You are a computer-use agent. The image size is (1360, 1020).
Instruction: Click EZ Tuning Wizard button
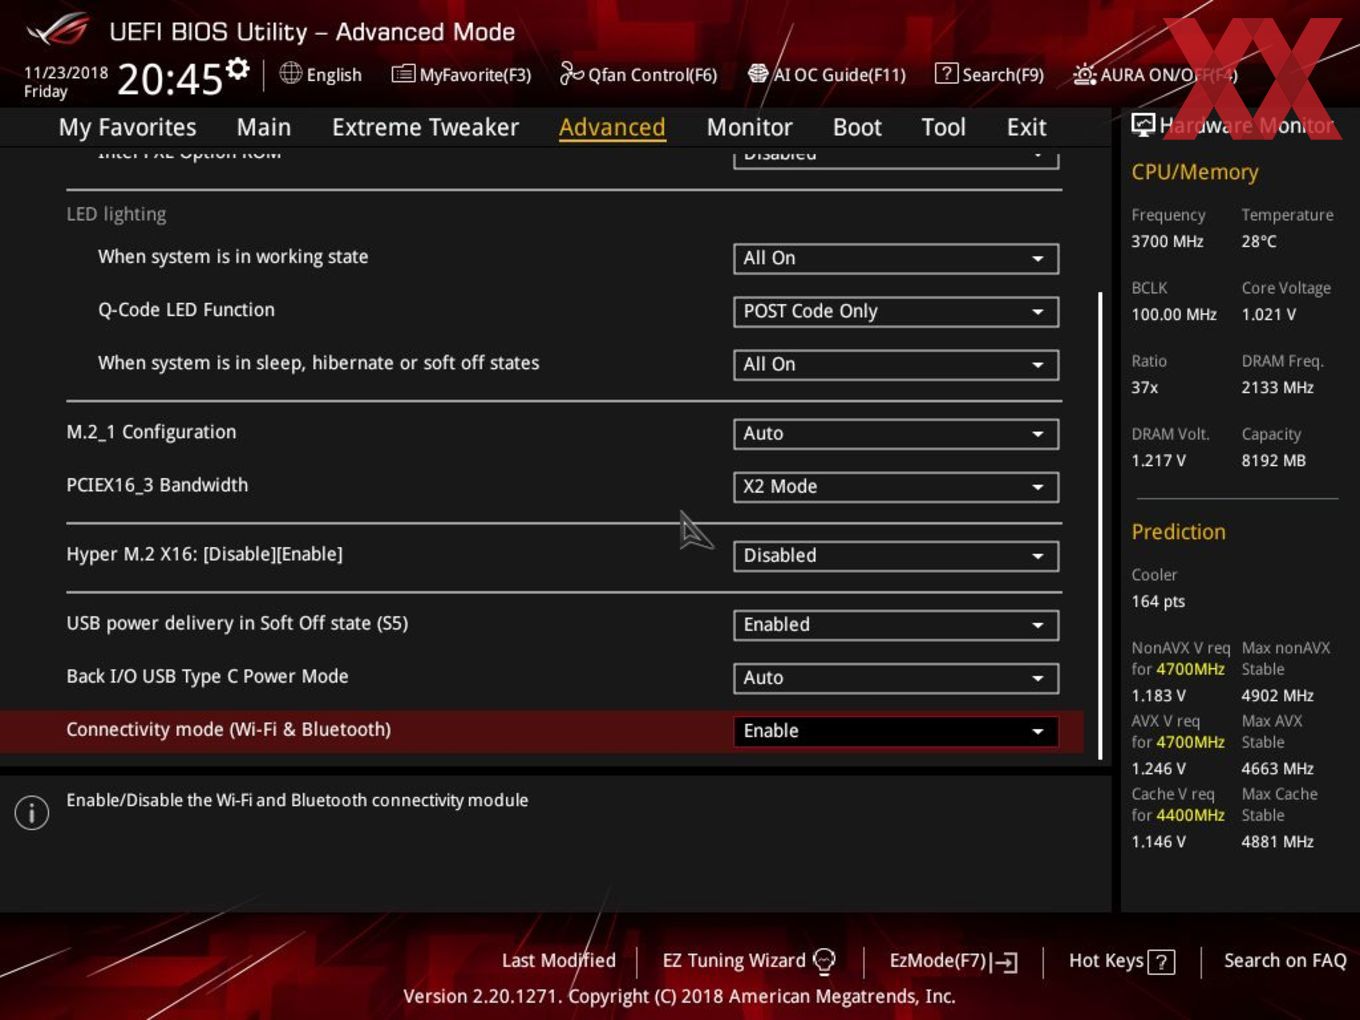(x=748, y=961)
